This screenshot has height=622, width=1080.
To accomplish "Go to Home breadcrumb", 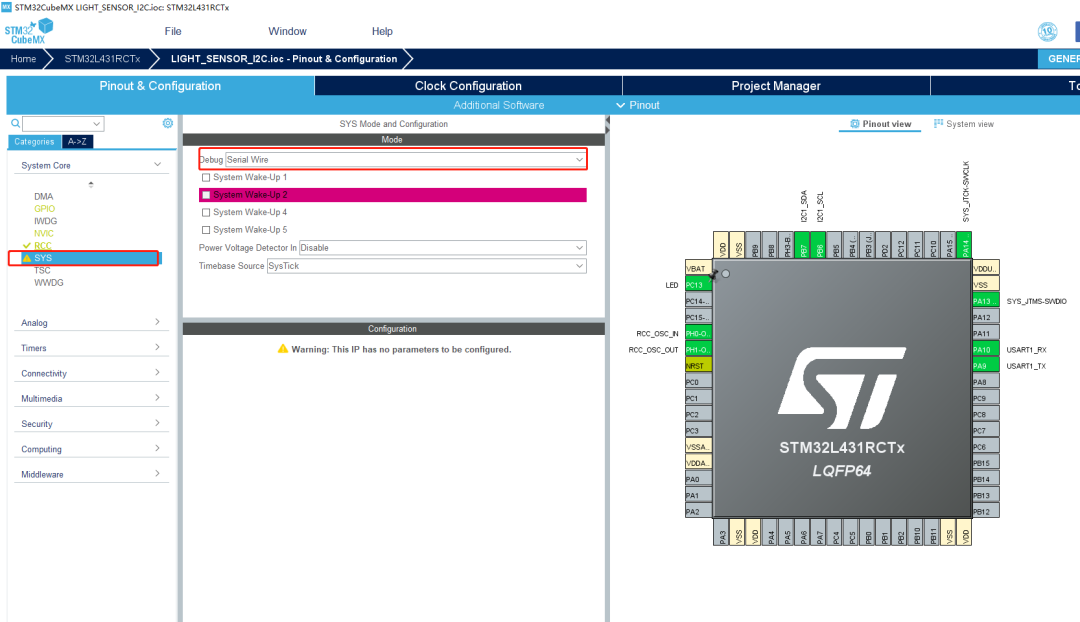I will coord(23,59).
